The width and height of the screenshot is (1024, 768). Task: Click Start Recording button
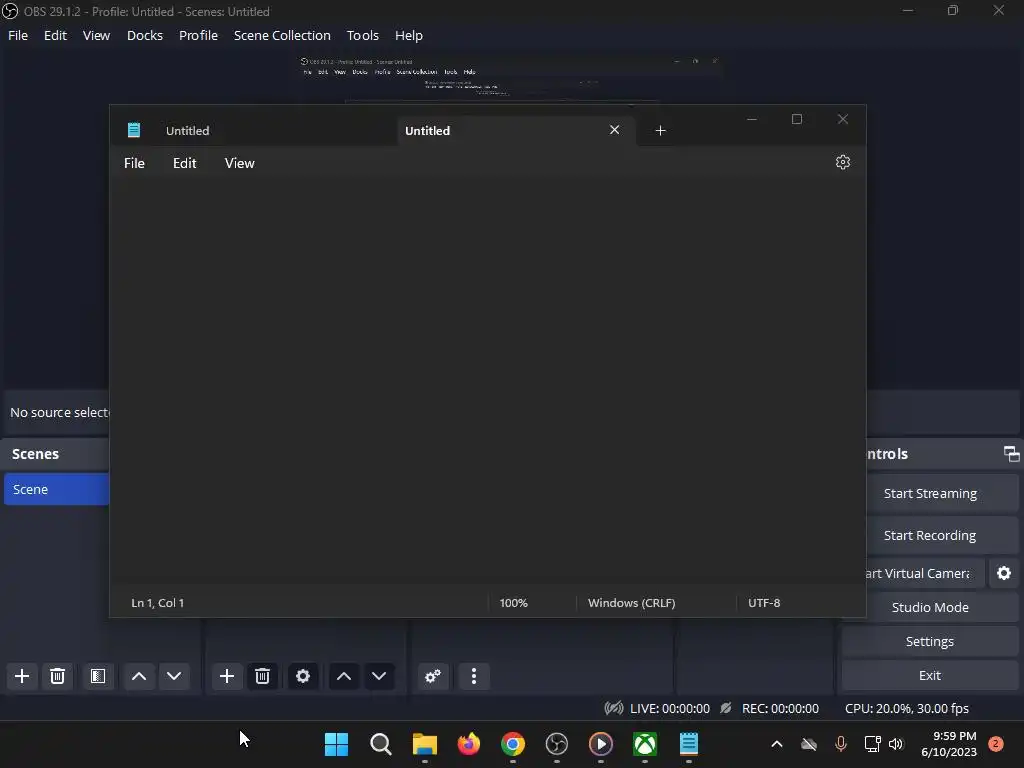(x=930, y=536)
